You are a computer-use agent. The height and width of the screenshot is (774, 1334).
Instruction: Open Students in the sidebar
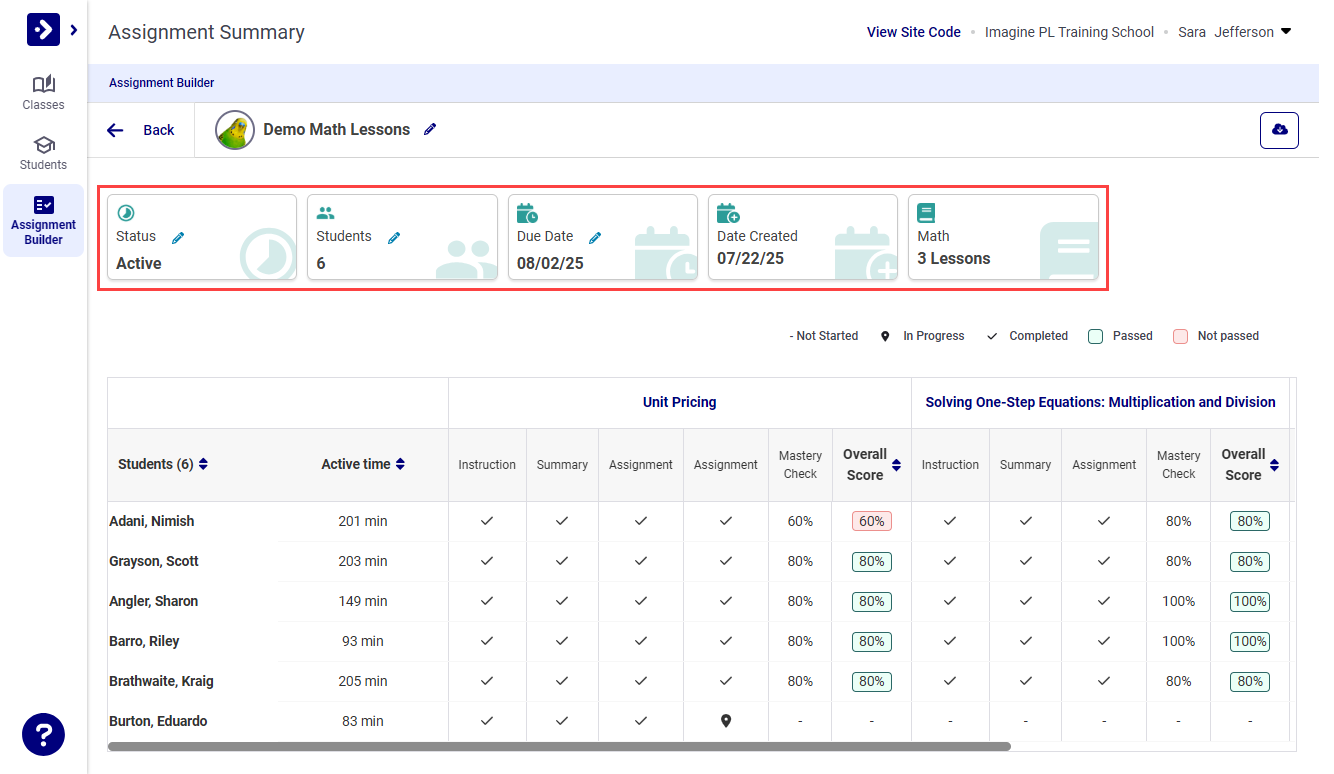[x=43, y=153]
